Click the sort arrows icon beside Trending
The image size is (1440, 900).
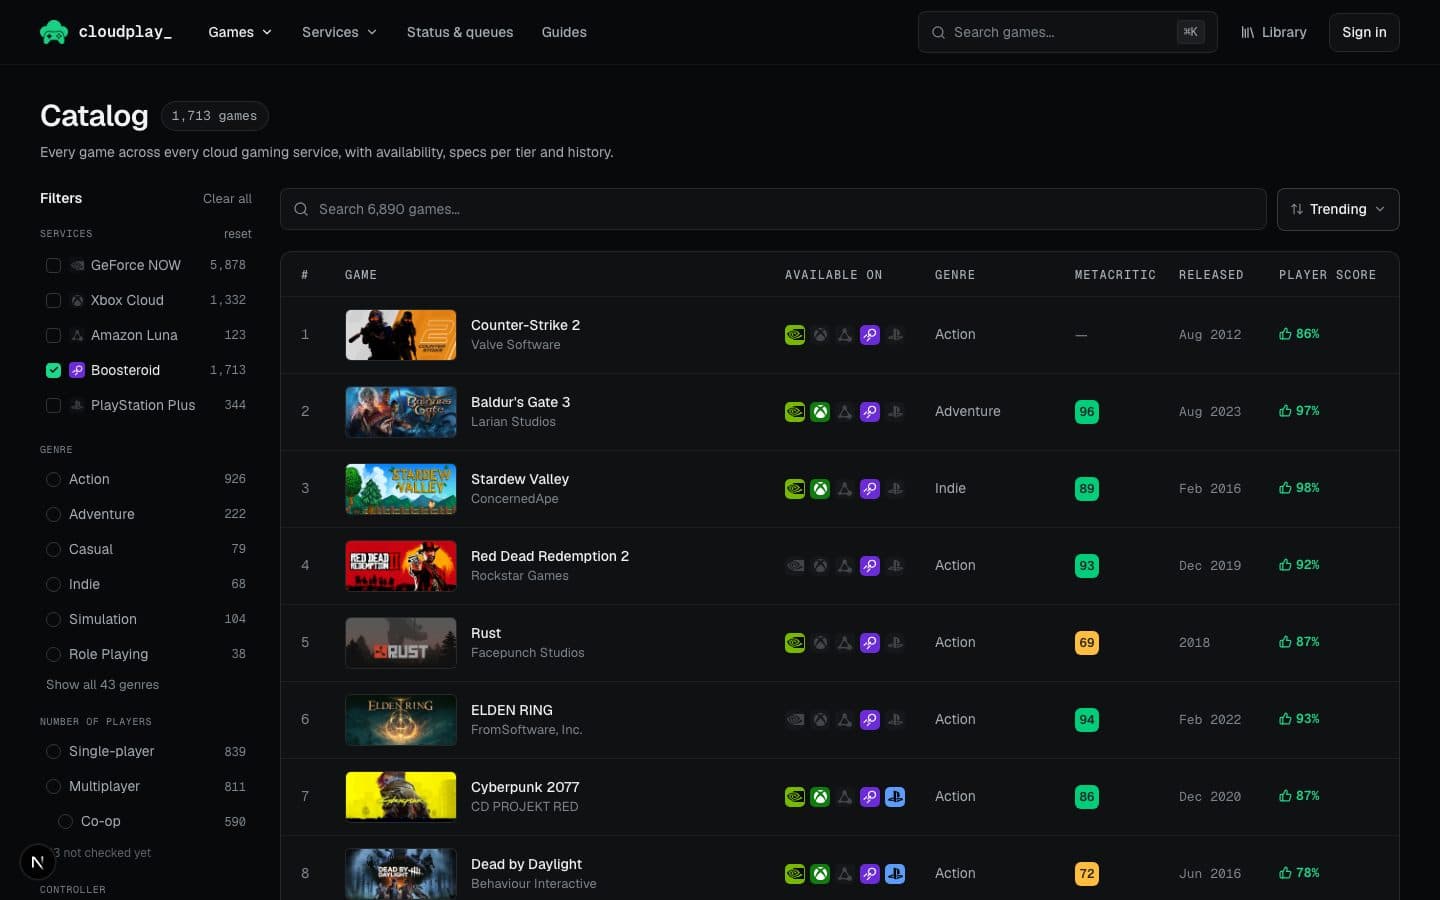click(x=1297, y=209)
